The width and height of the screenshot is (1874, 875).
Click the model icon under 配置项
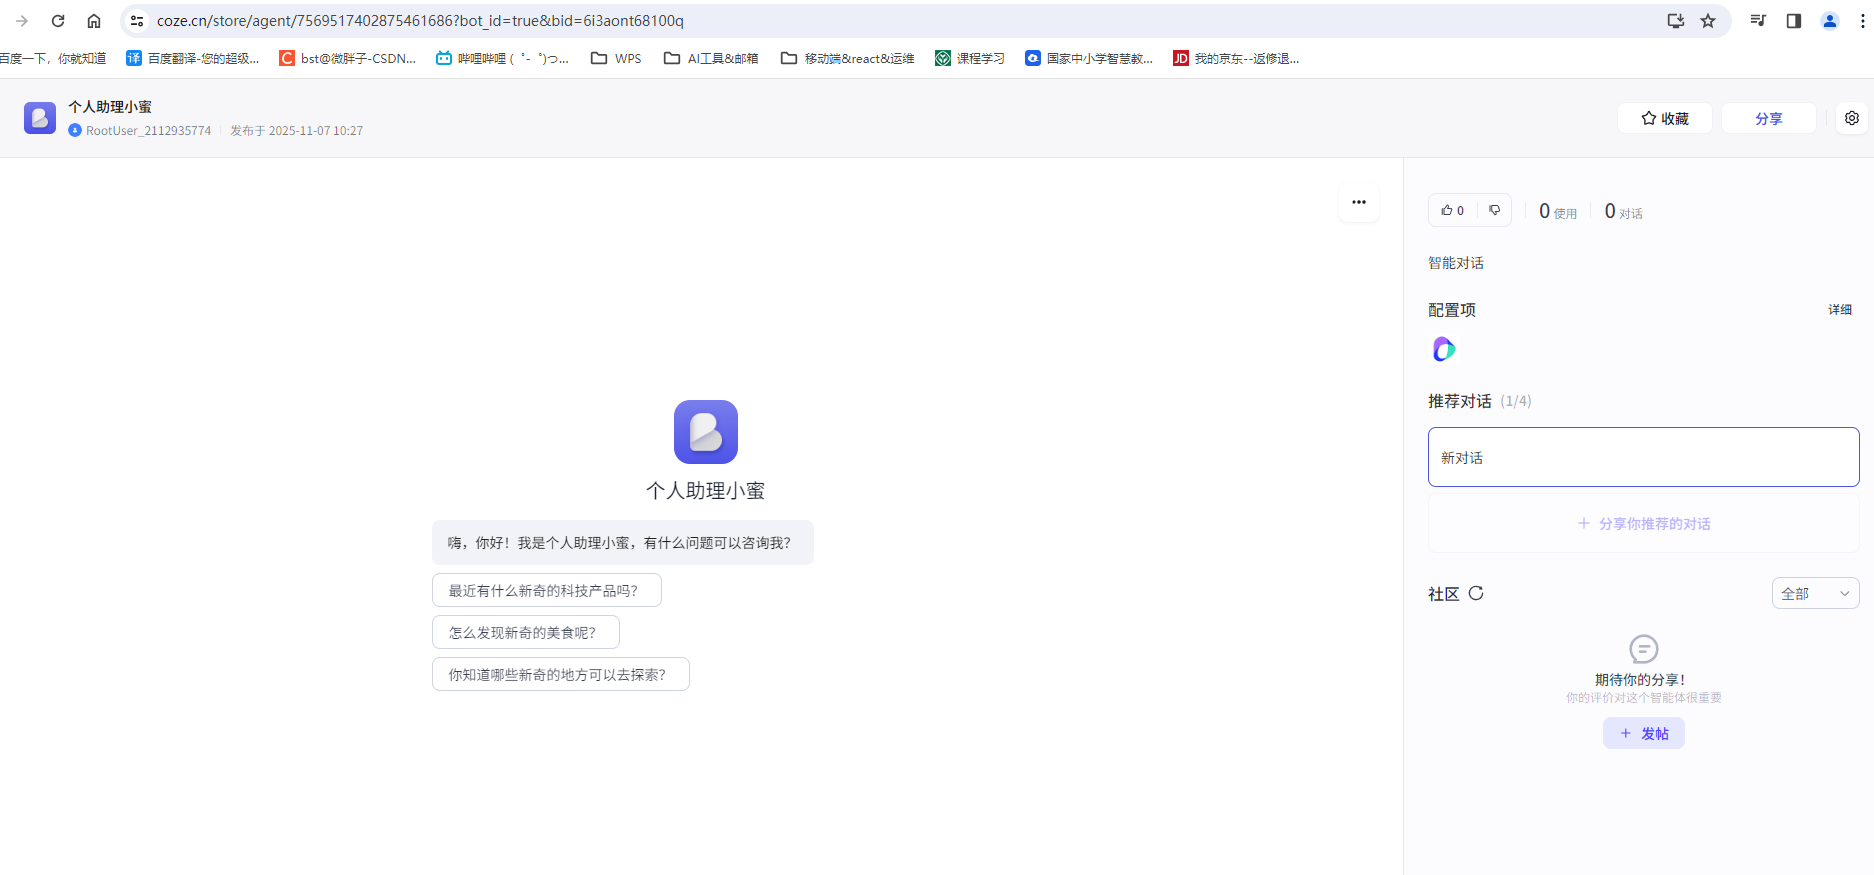(x=1443, y=349)
